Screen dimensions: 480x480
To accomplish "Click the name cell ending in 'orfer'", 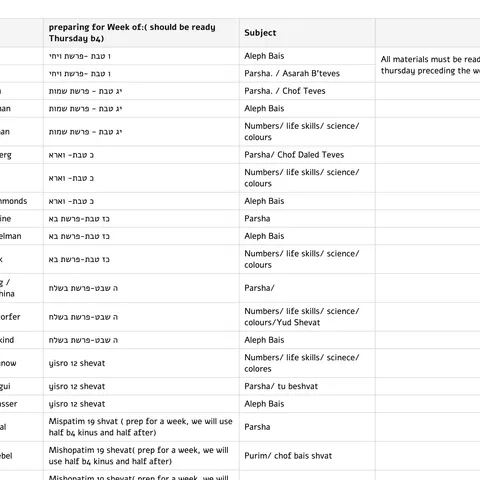I will tap(21, 317).
